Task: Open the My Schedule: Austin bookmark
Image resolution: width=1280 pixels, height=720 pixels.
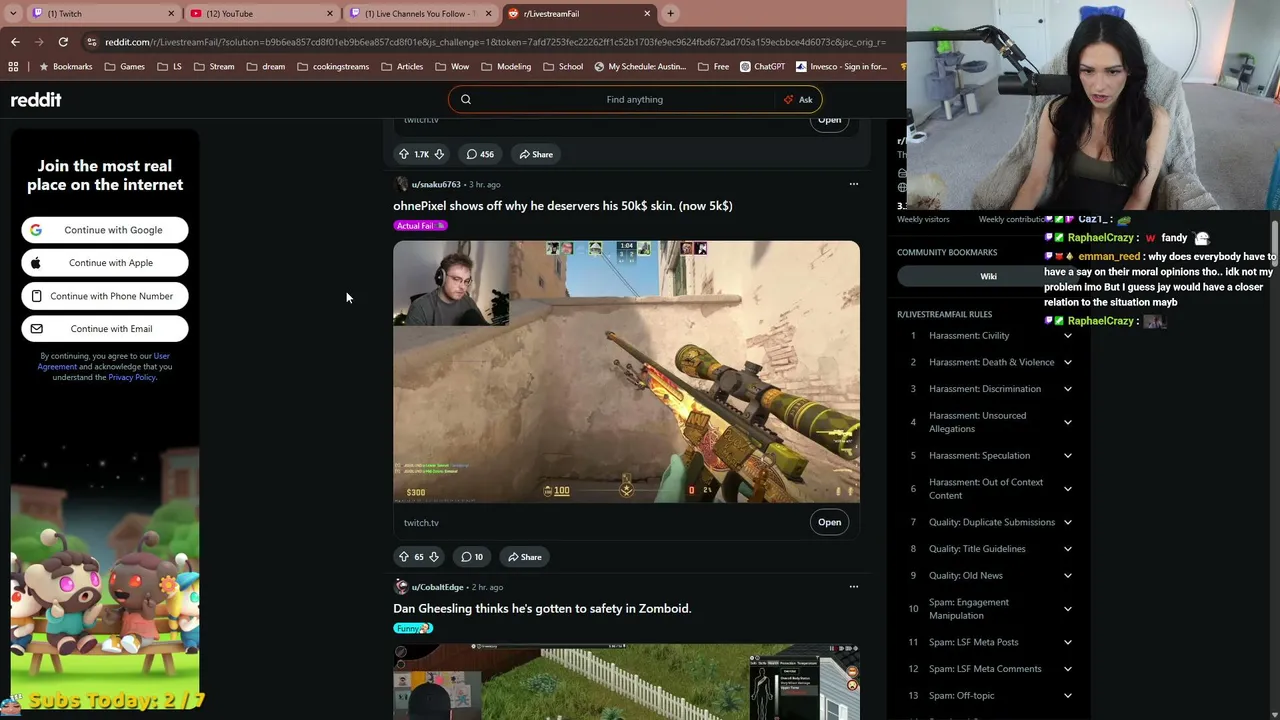Action: (640, 67)
